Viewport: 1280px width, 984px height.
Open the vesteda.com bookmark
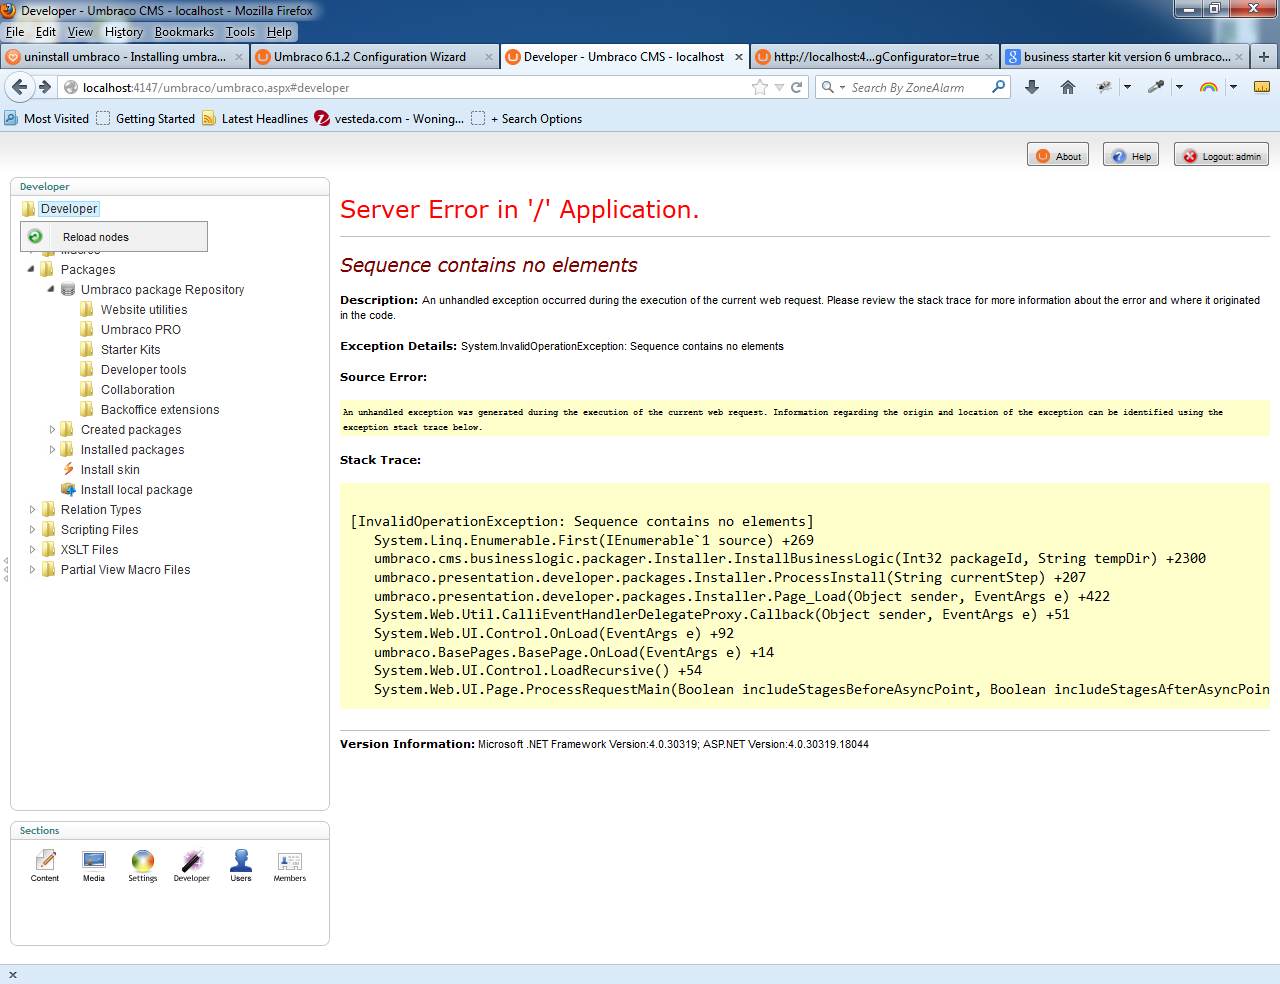point(389,118)
